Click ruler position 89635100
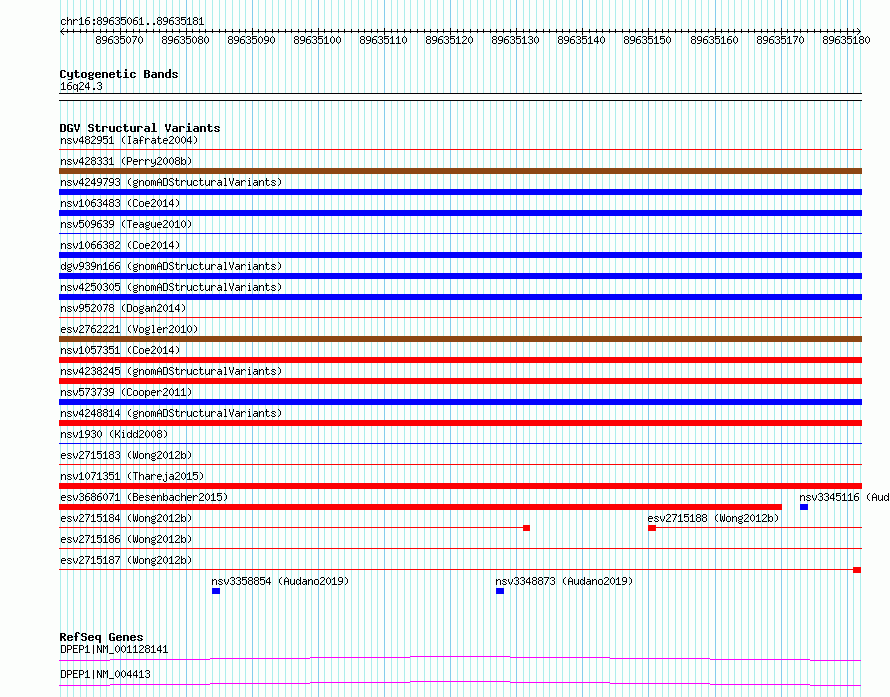Image resolution: width=890 pixels, height=697 pixels. (317, 40)
